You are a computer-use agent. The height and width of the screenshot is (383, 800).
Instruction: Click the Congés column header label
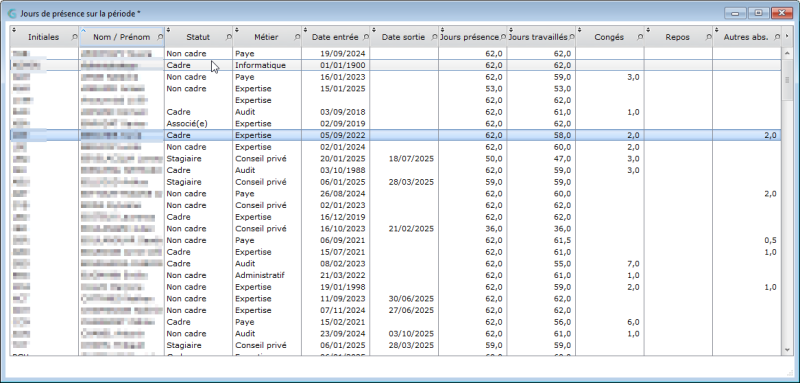[x=609, y=37]
